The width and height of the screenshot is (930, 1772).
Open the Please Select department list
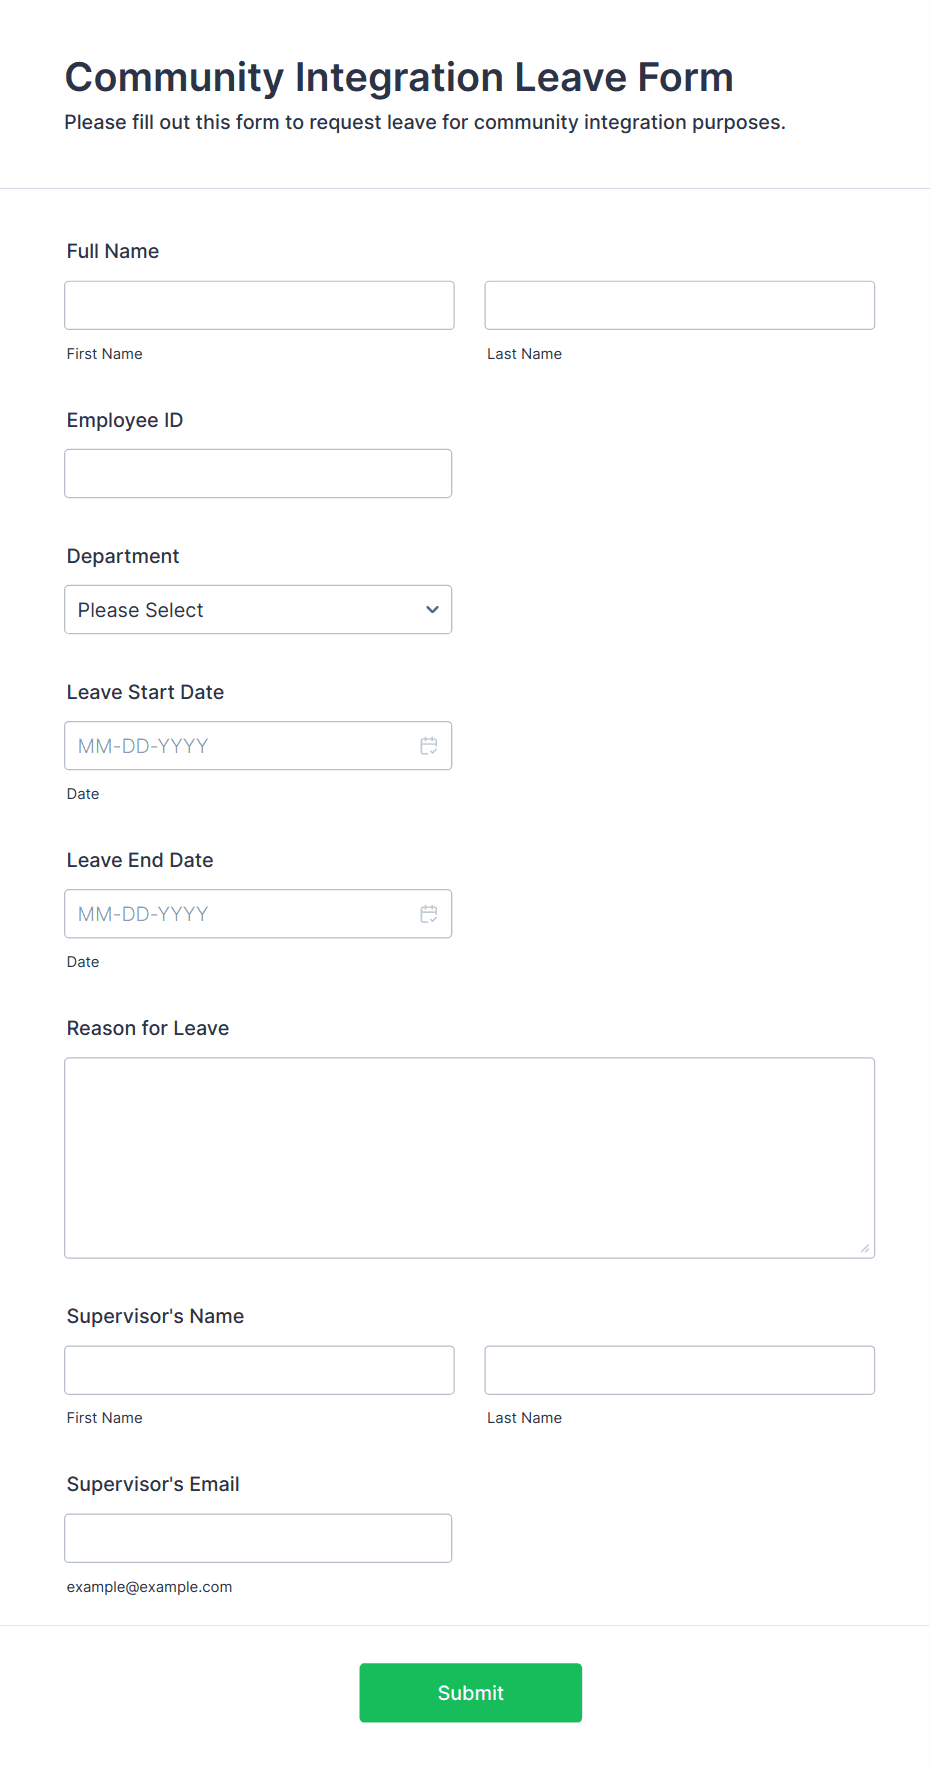pos(258,610)
